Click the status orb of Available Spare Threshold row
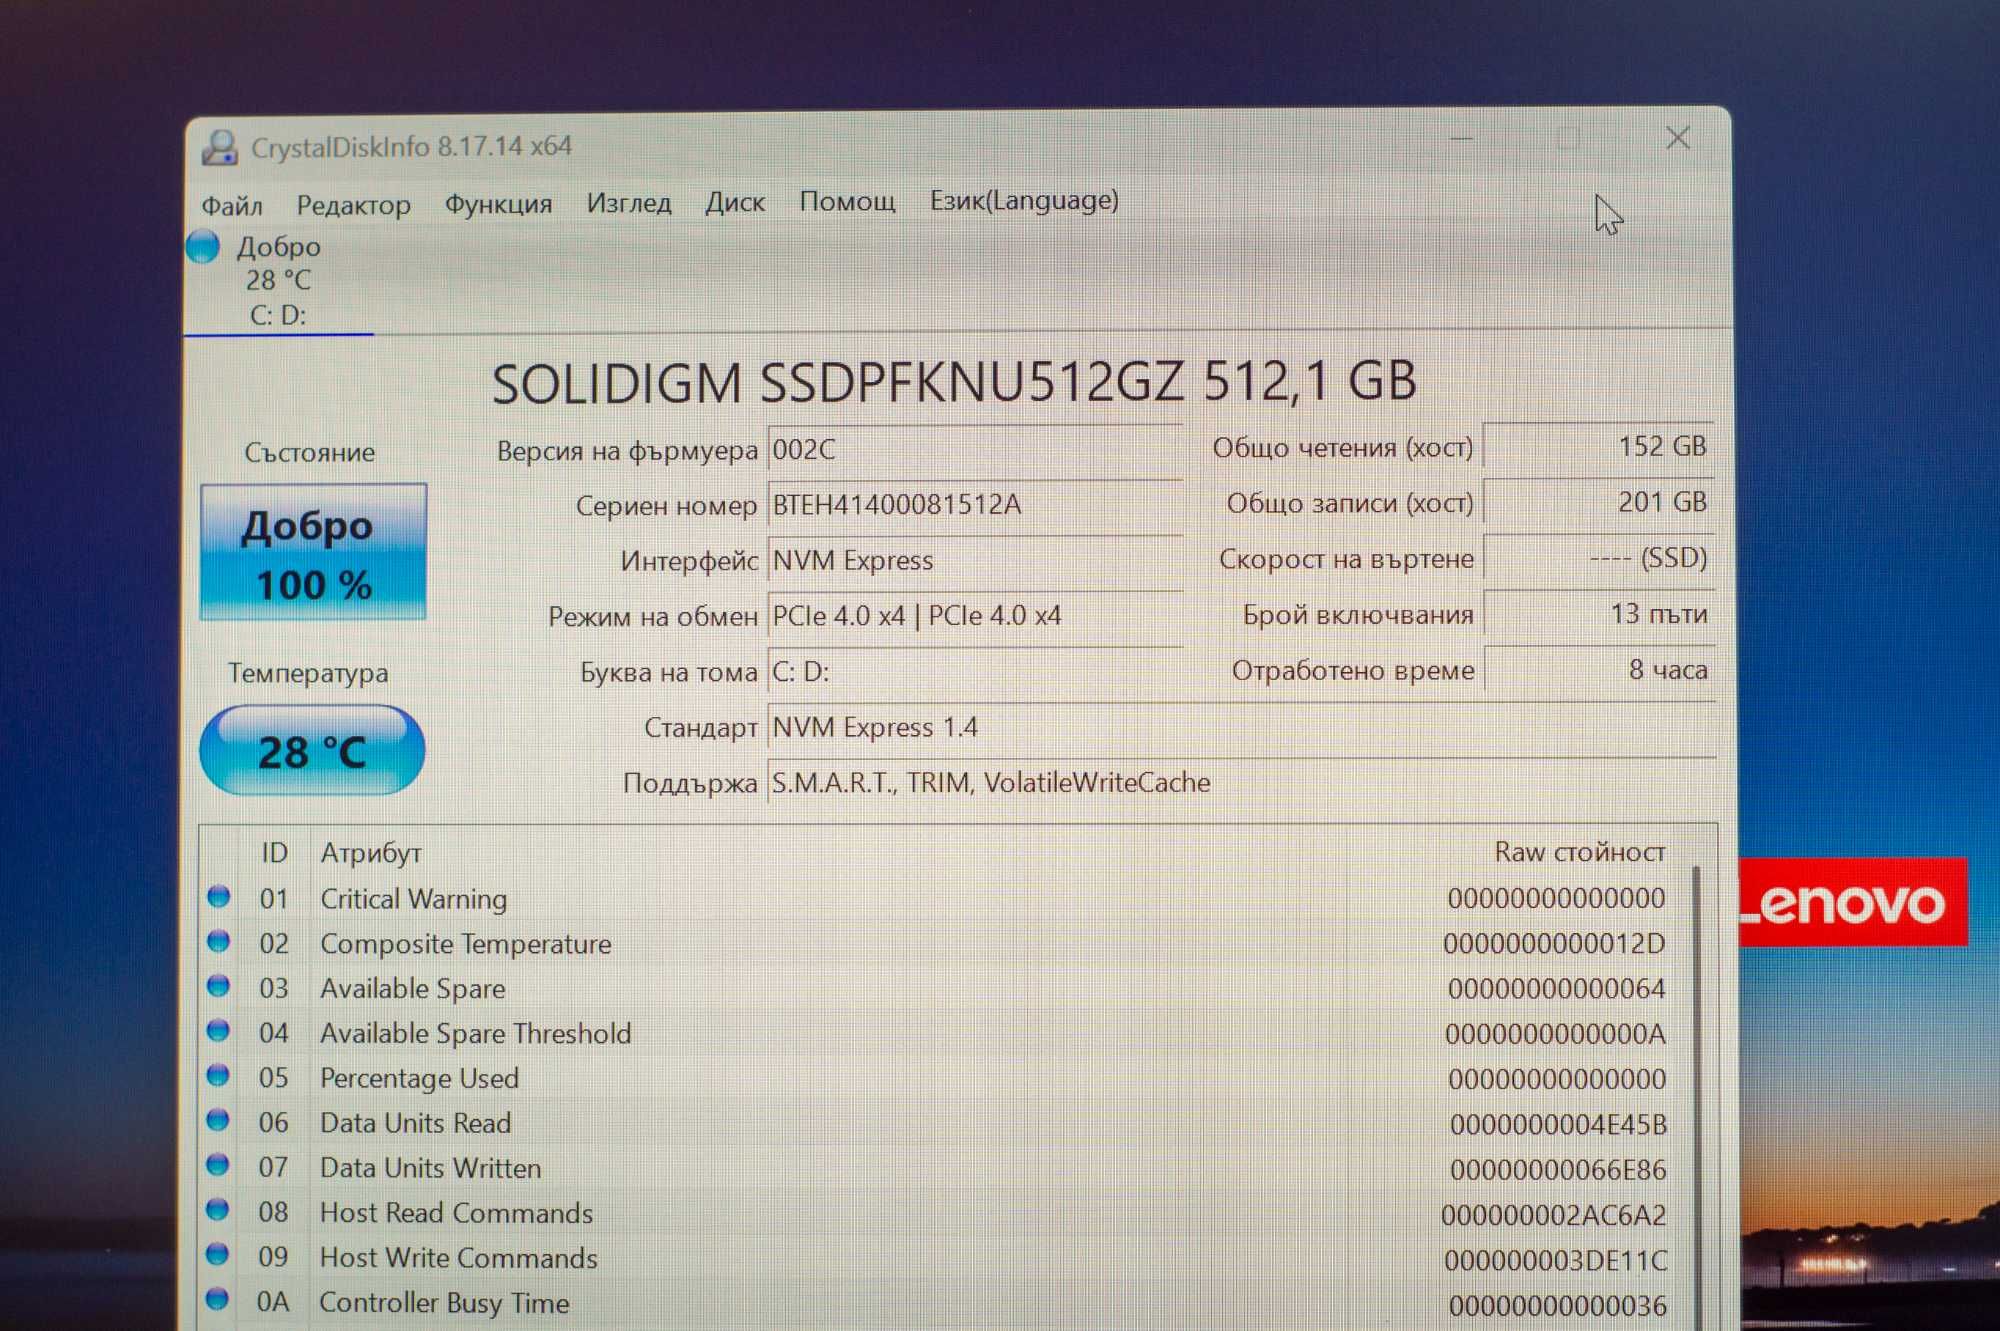The width and height of the screenshot is (2000, 1331). click(219, 1030)
